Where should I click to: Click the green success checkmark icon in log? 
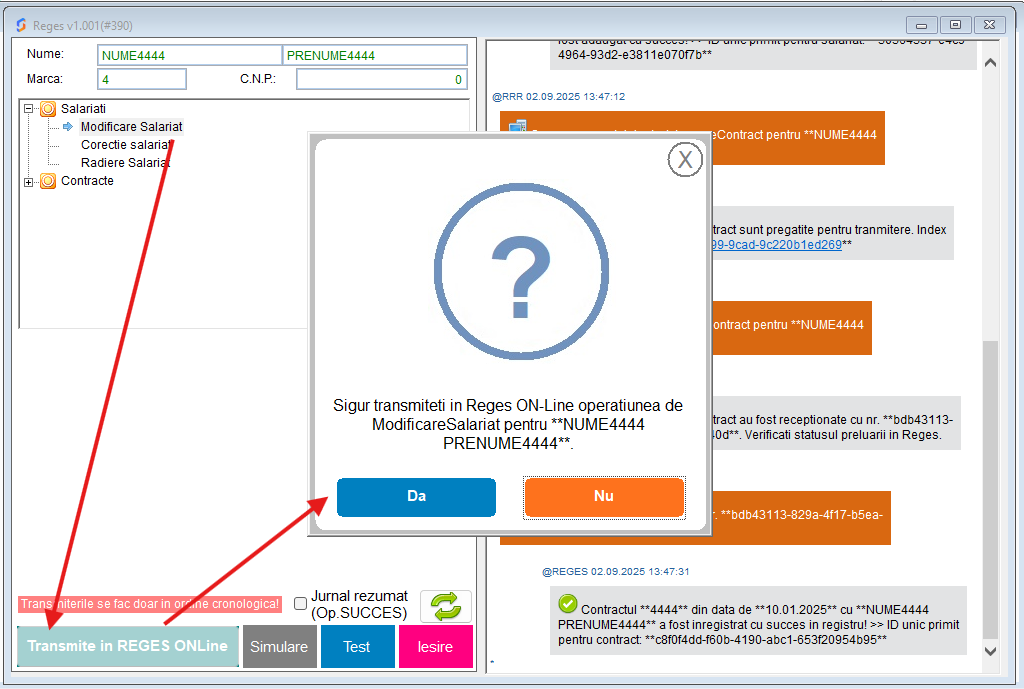(x=568, y=603)
